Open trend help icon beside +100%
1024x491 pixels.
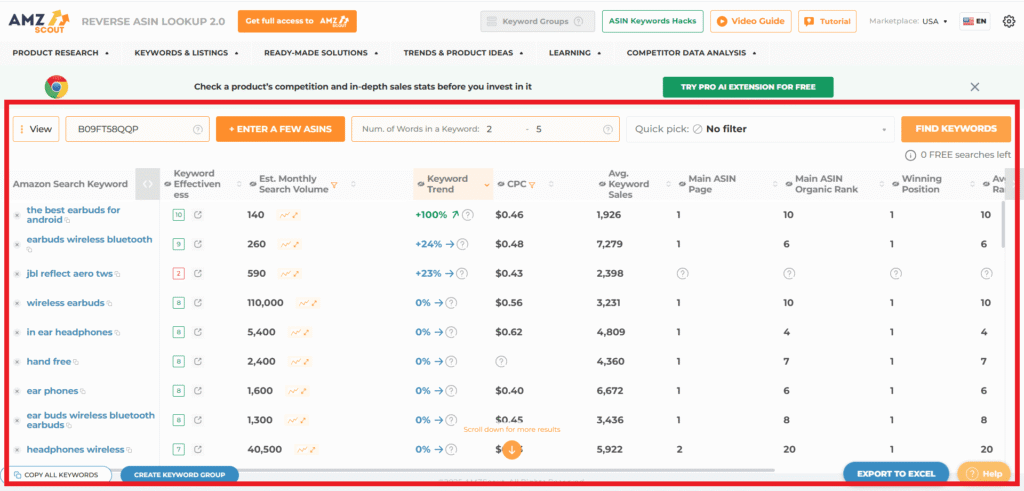pos(468,215)
